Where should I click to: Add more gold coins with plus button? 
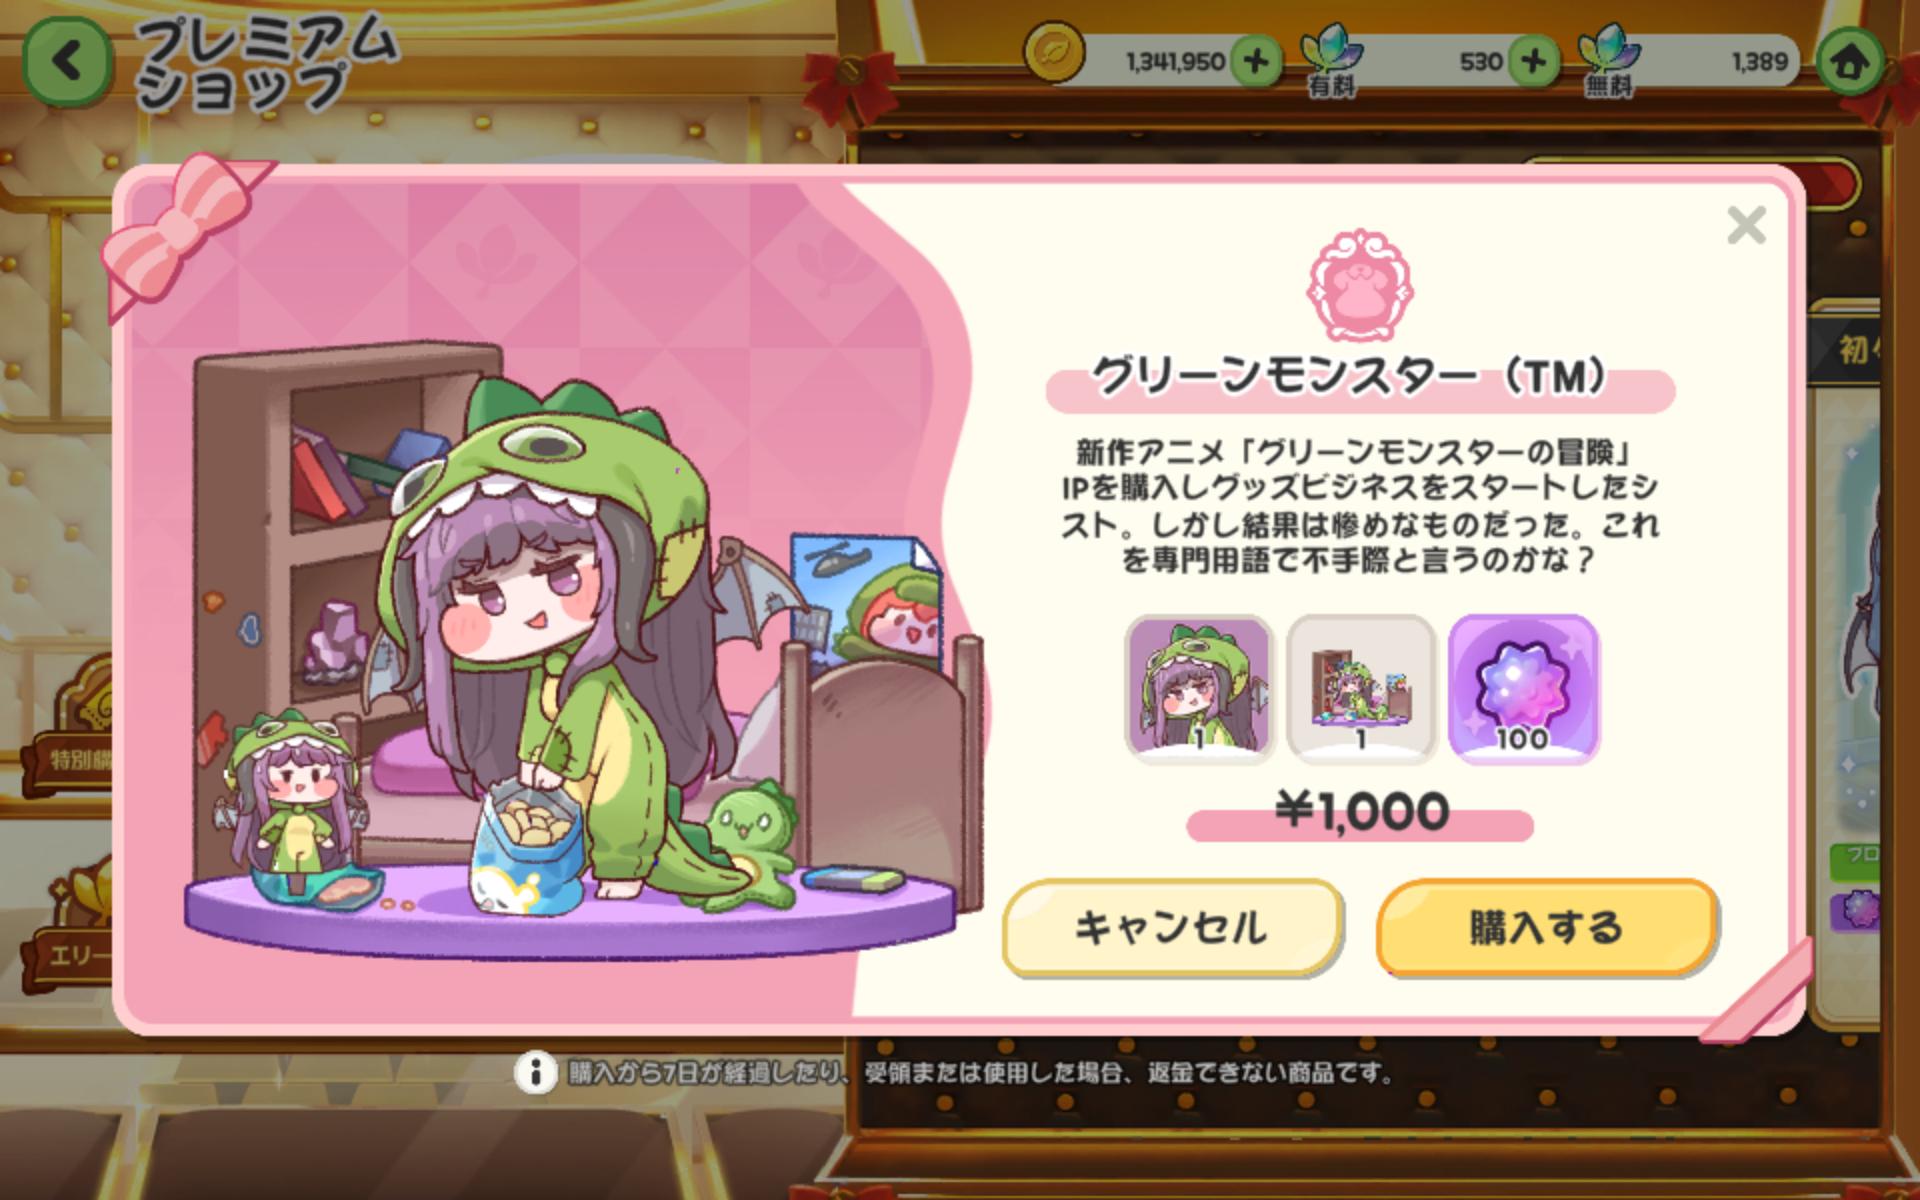[x=1256, y=62]
